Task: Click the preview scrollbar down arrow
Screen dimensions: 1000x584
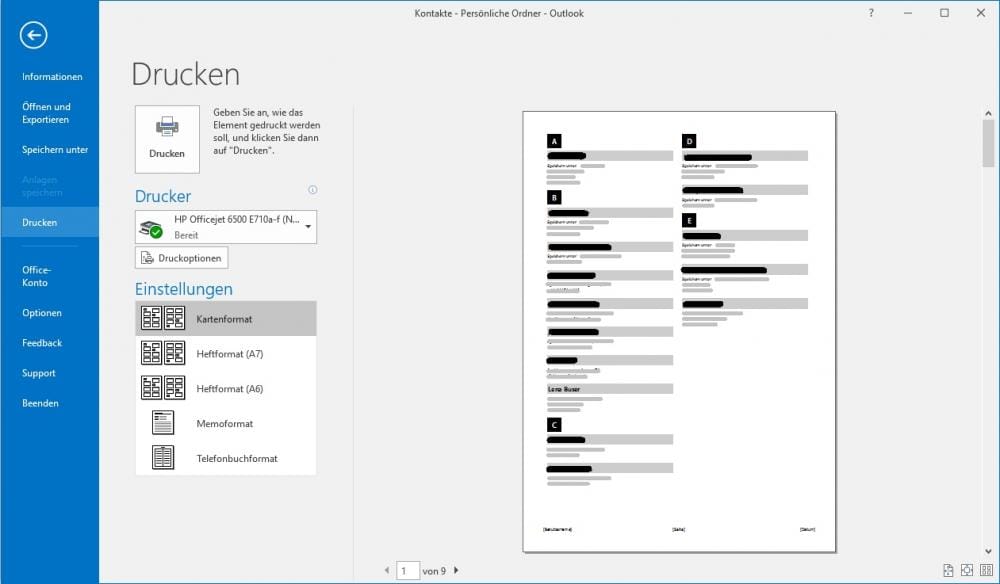Action: pos(988,551)
